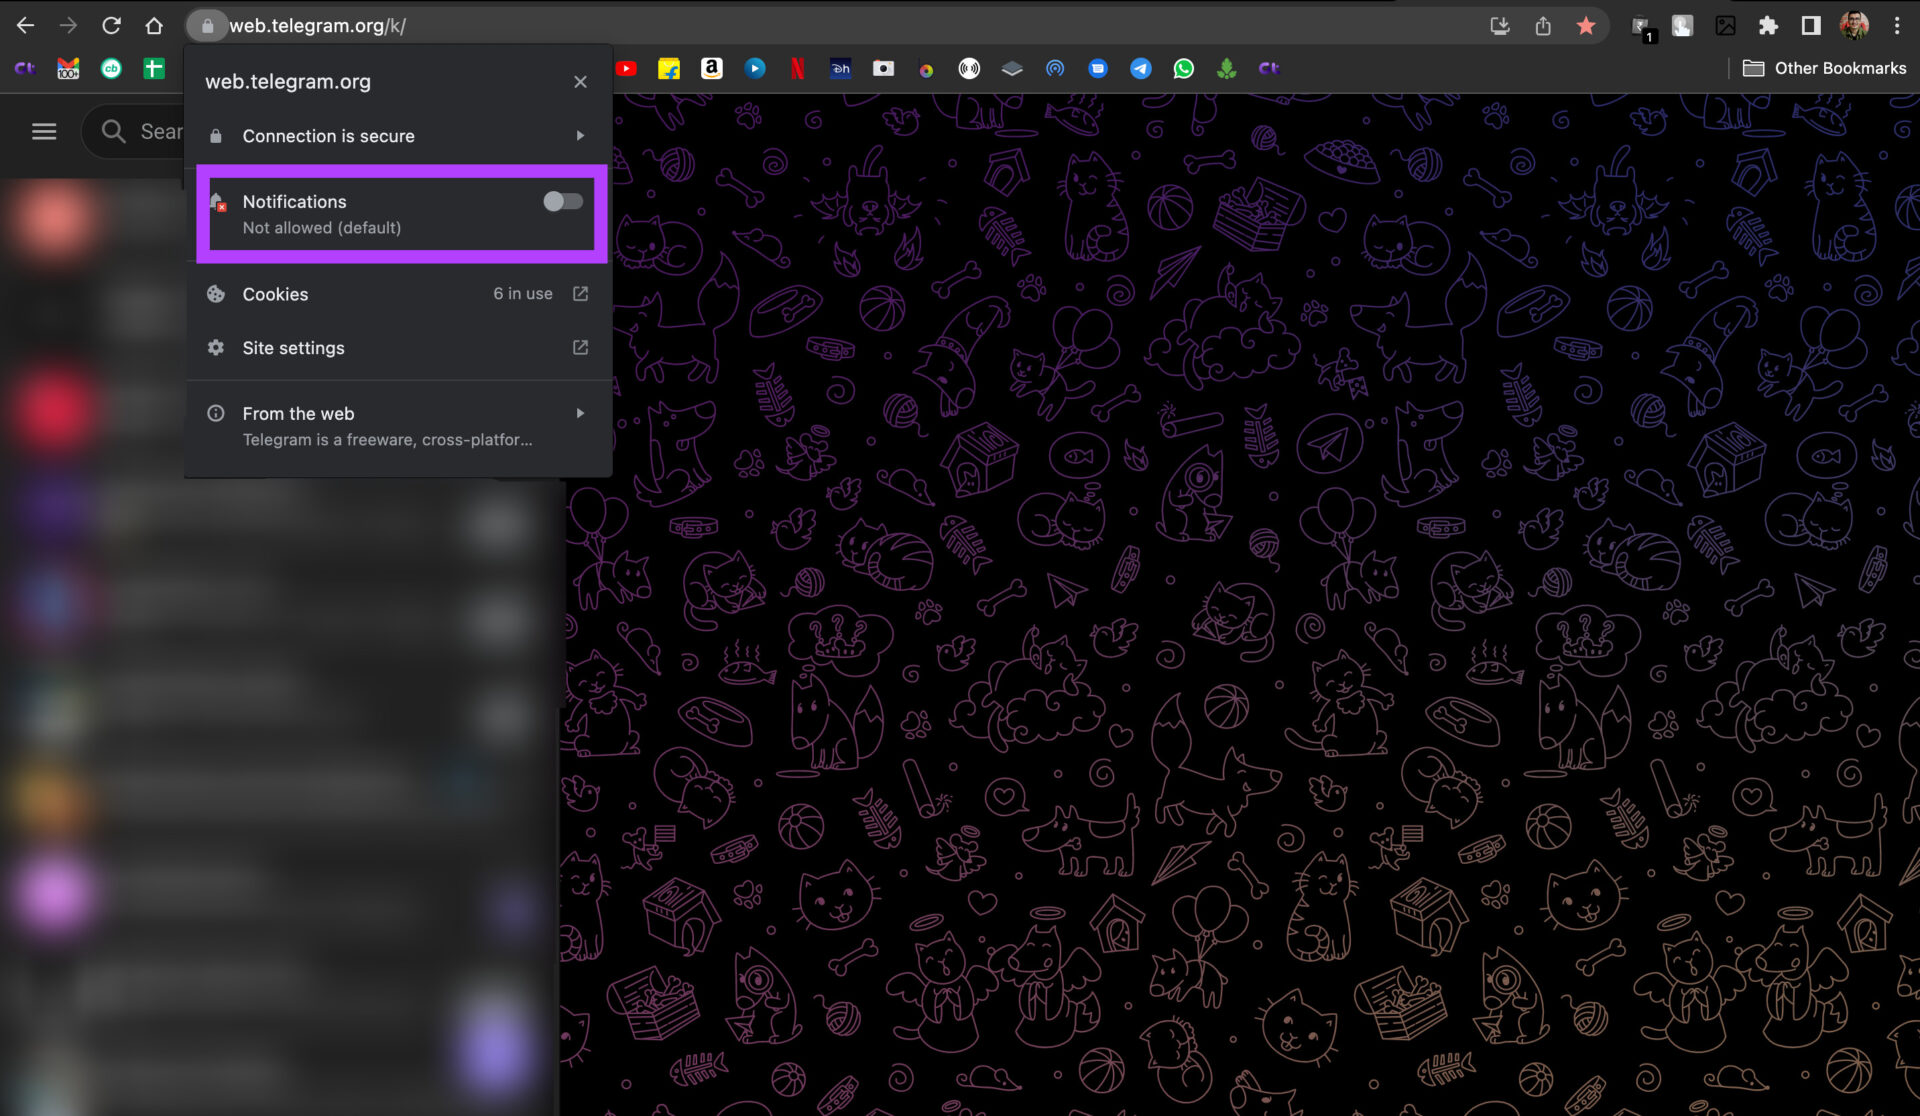Expand From the web section arrow

[x=580, y=414]
